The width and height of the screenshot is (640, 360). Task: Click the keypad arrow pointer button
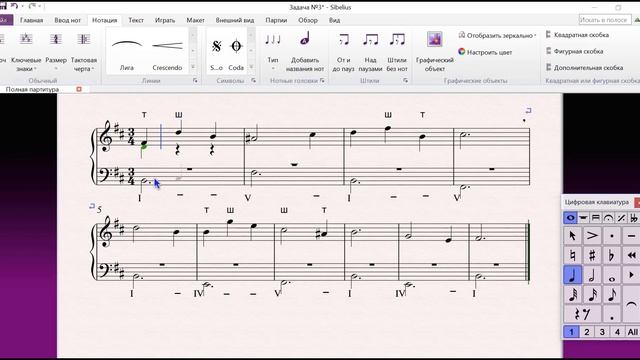[572, 236]
